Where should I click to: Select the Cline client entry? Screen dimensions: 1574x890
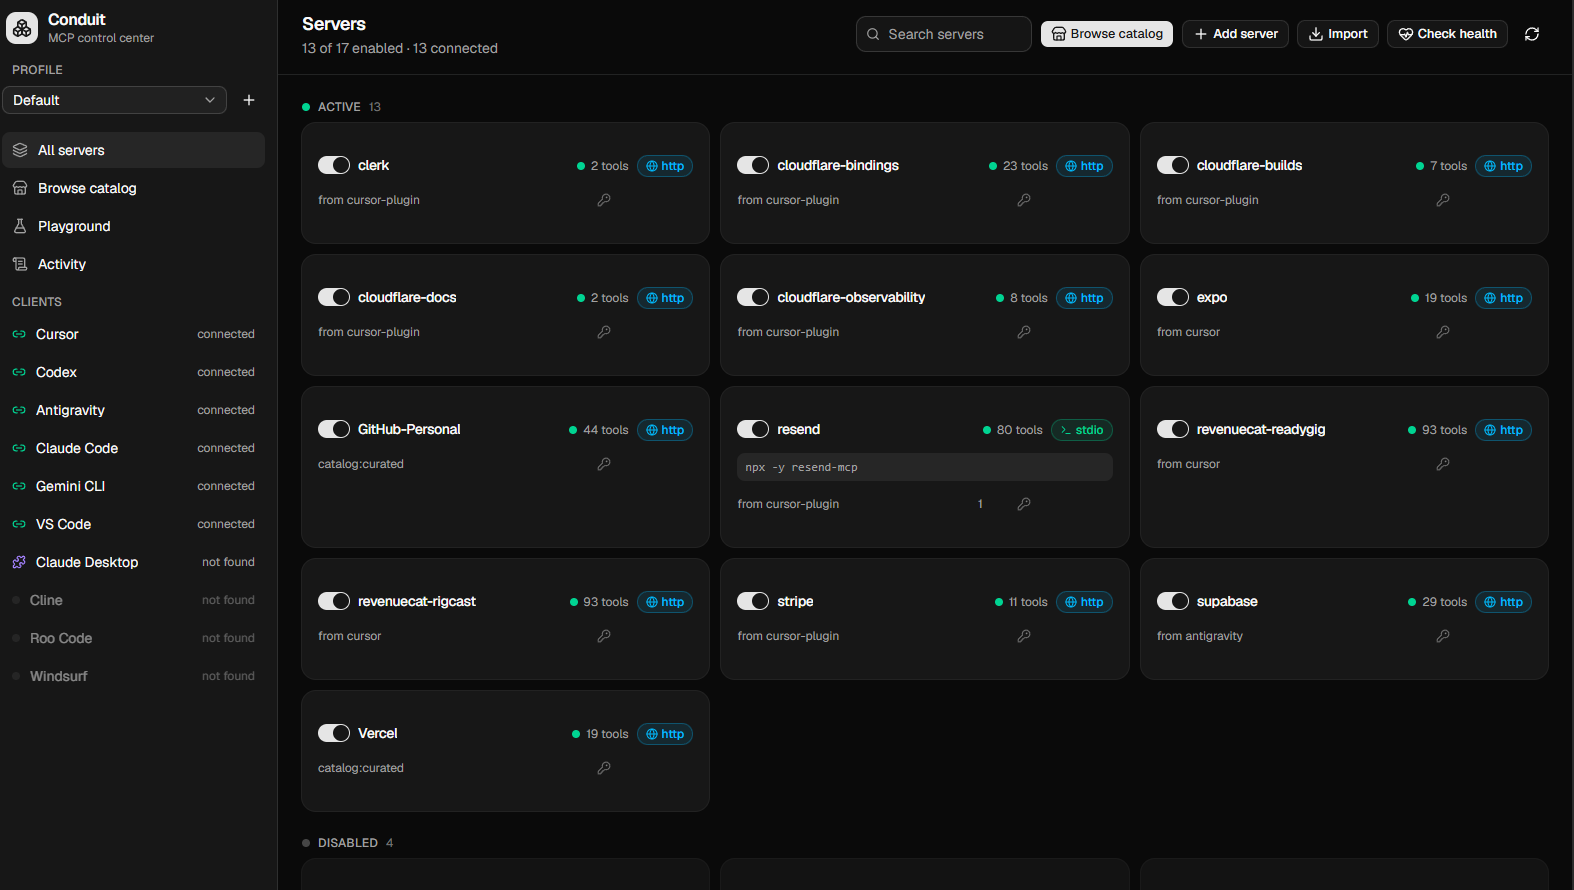[133, 600]
